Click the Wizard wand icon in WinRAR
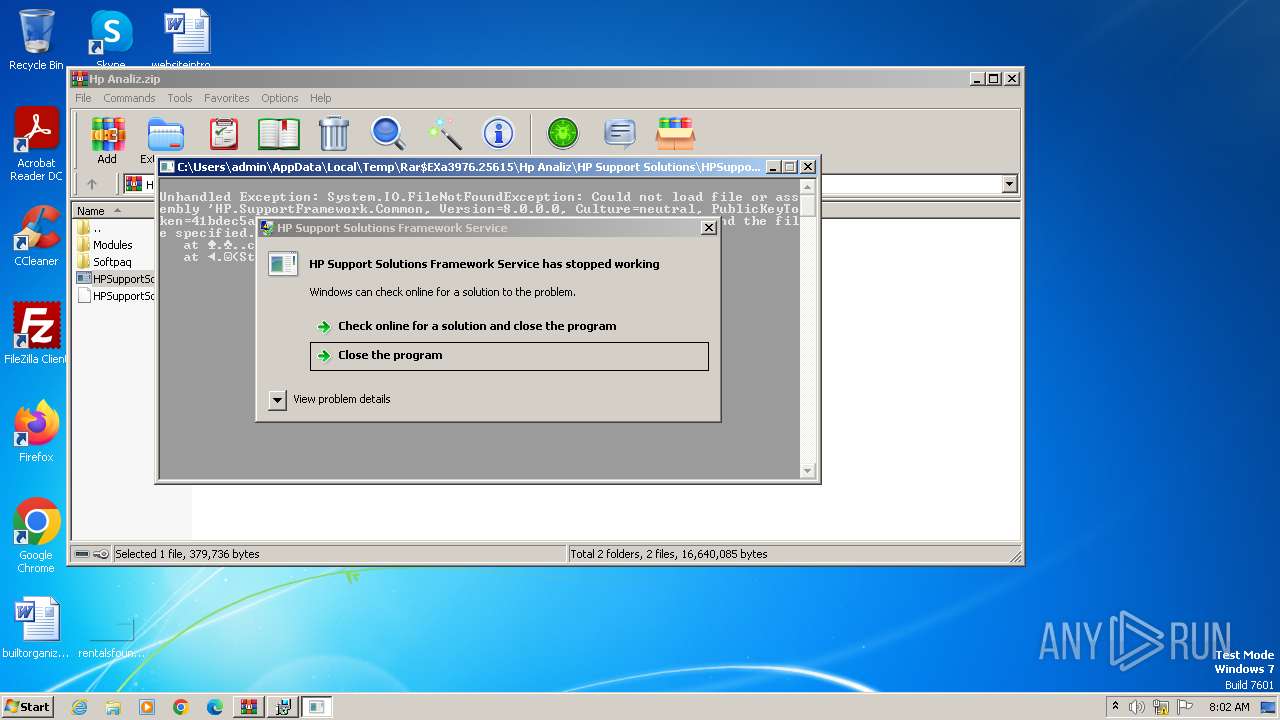 [444, 133]
